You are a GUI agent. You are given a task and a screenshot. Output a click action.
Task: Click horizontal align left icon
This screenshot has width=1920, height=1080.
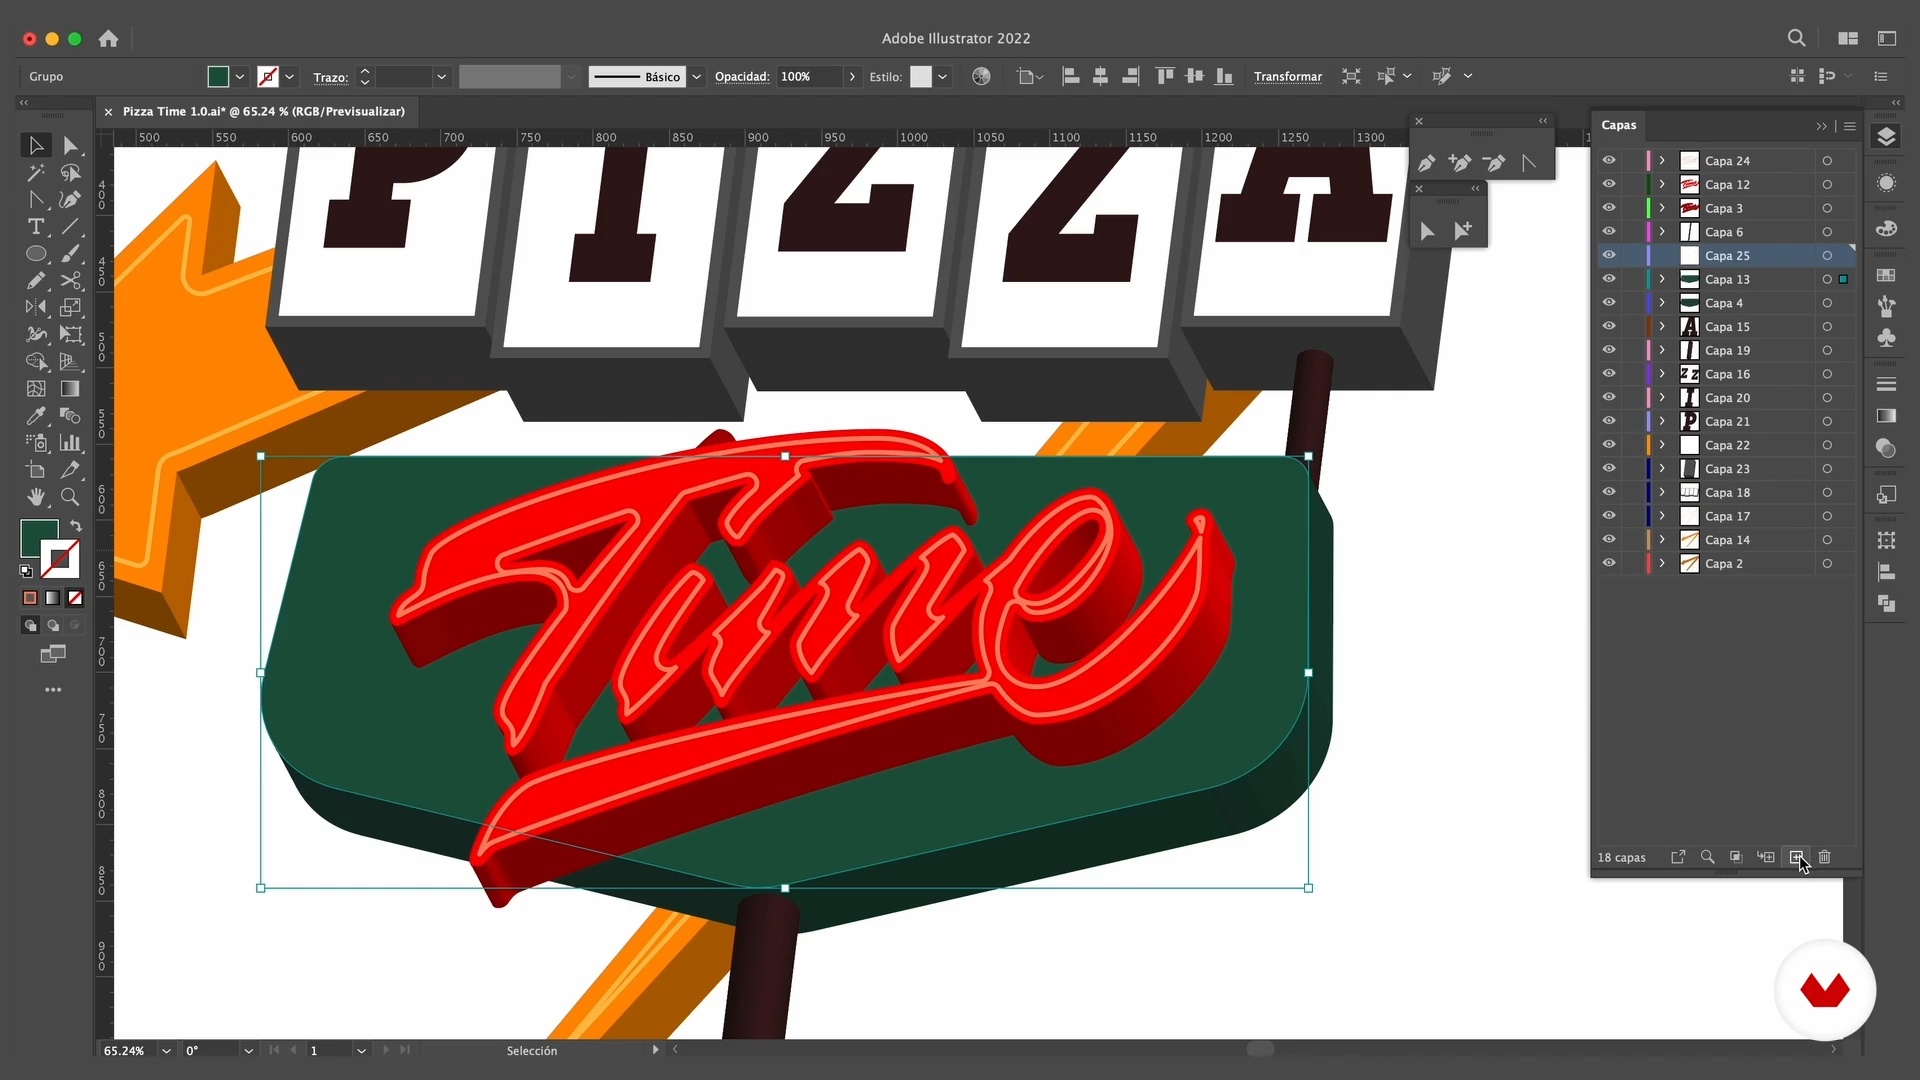[x=1070, y=77]
